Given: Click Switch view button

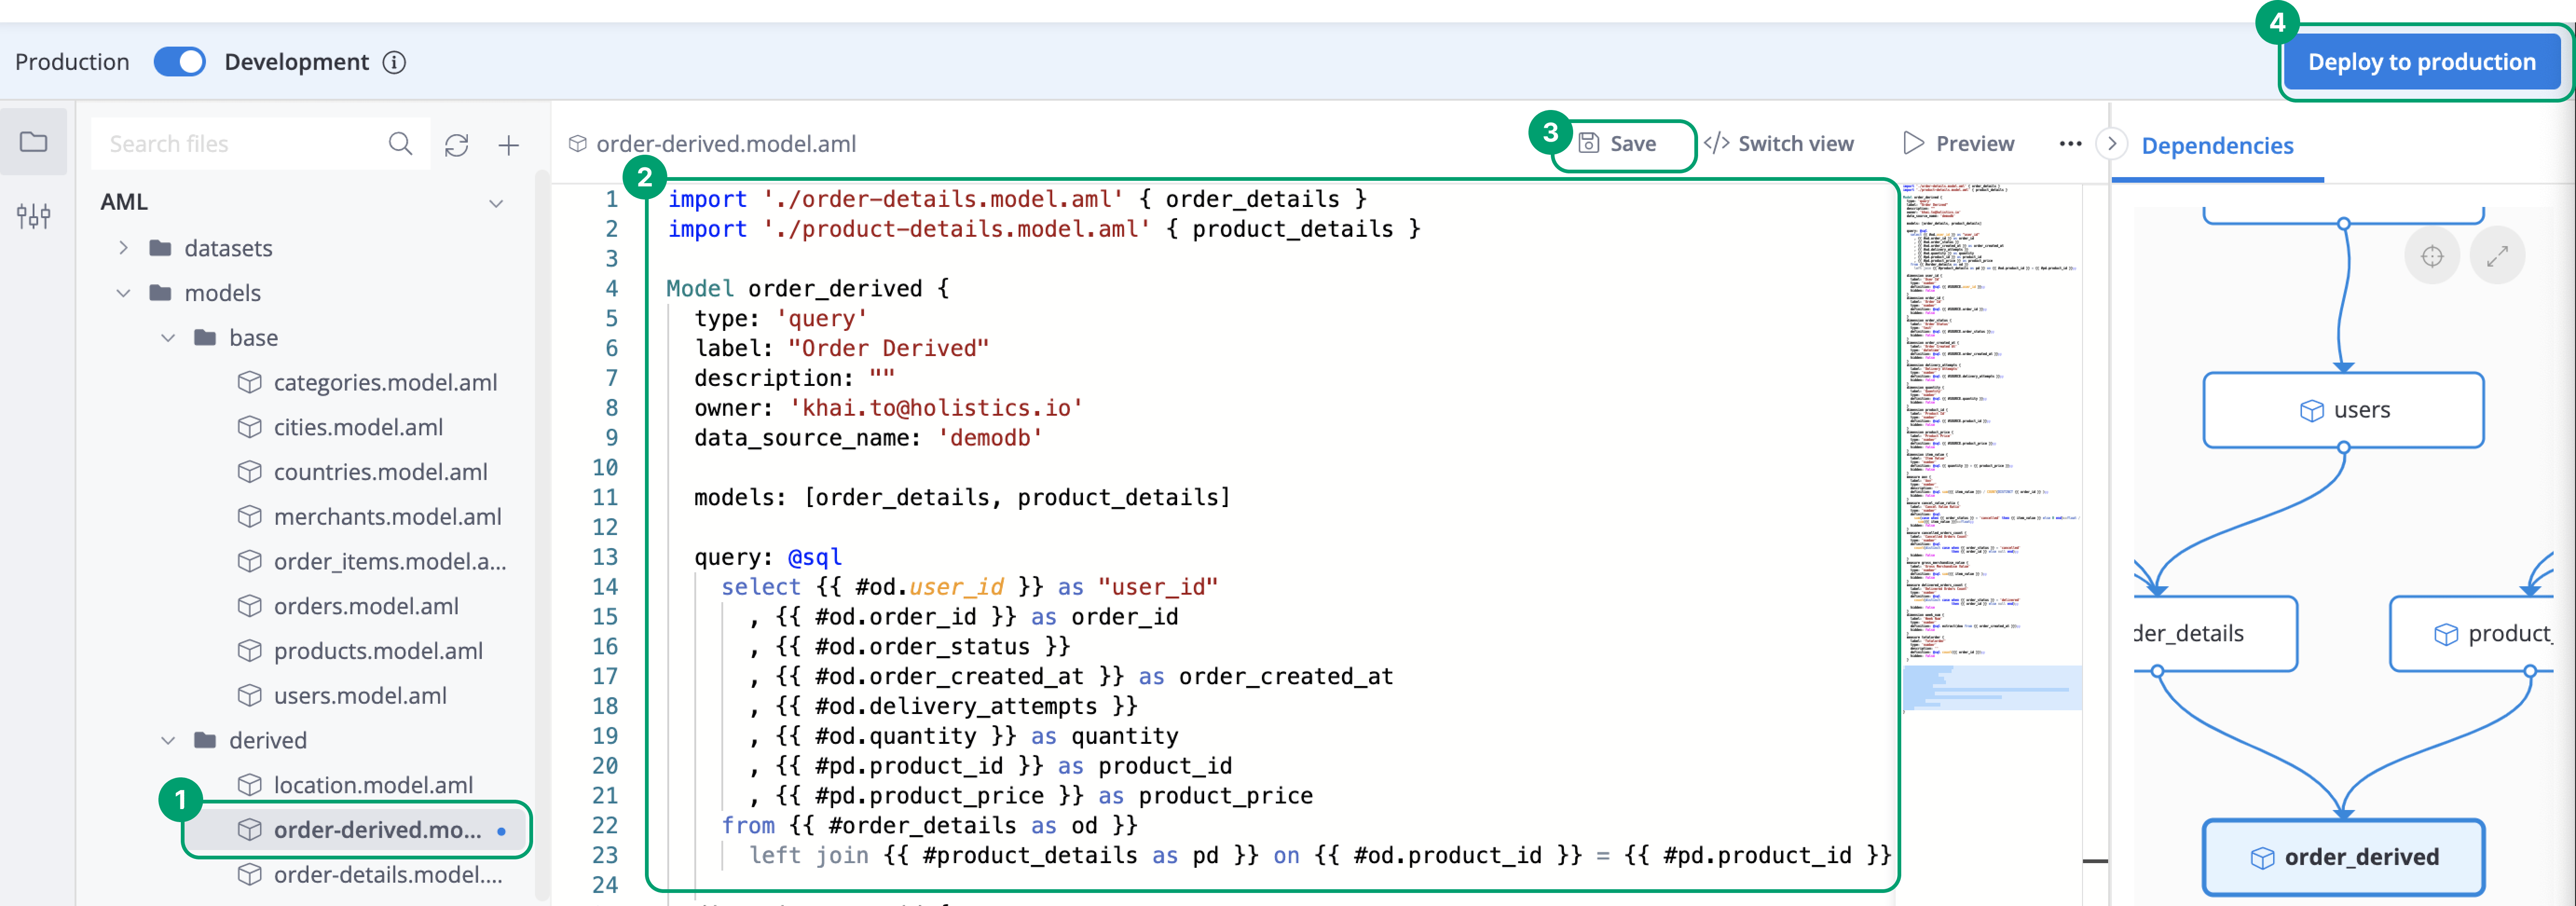Looking at the screenshot, I should 1778,144.
